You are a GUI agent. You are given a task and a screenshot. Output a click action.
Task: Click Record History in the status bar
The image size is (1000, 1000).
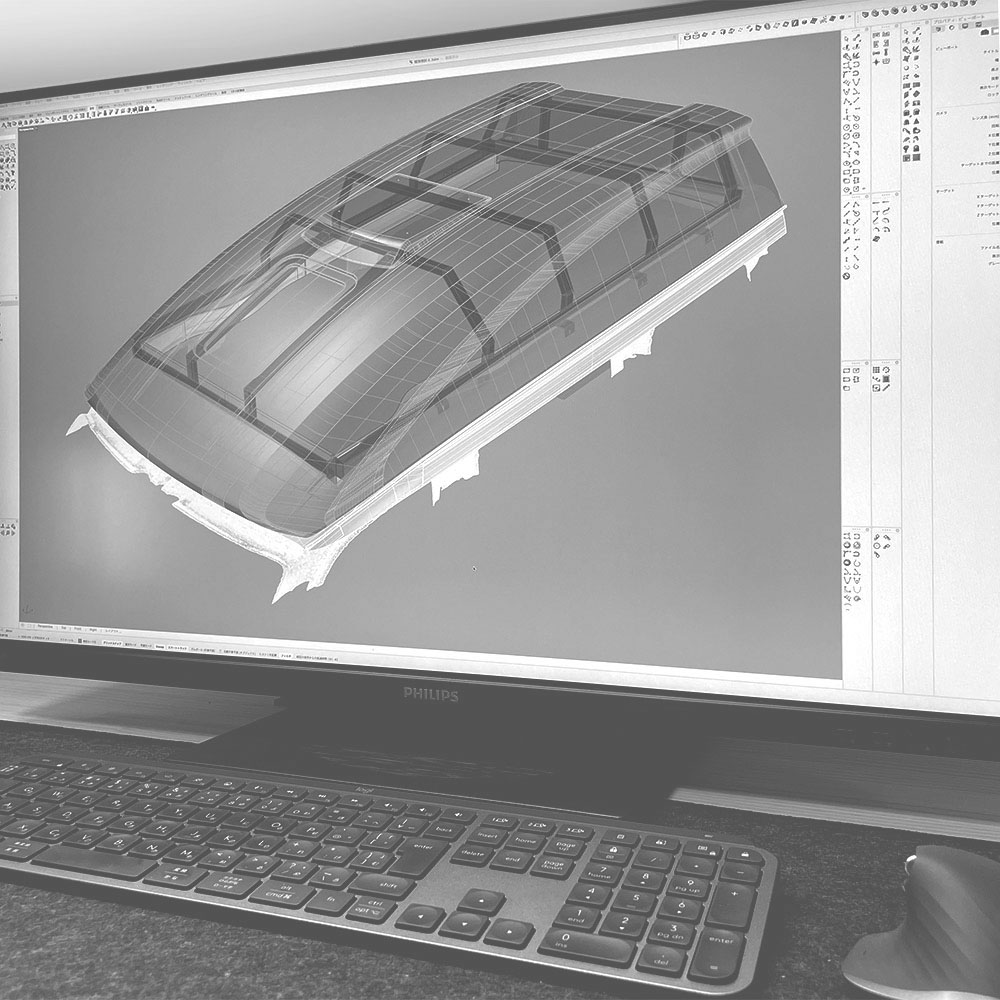coord(245,653)
